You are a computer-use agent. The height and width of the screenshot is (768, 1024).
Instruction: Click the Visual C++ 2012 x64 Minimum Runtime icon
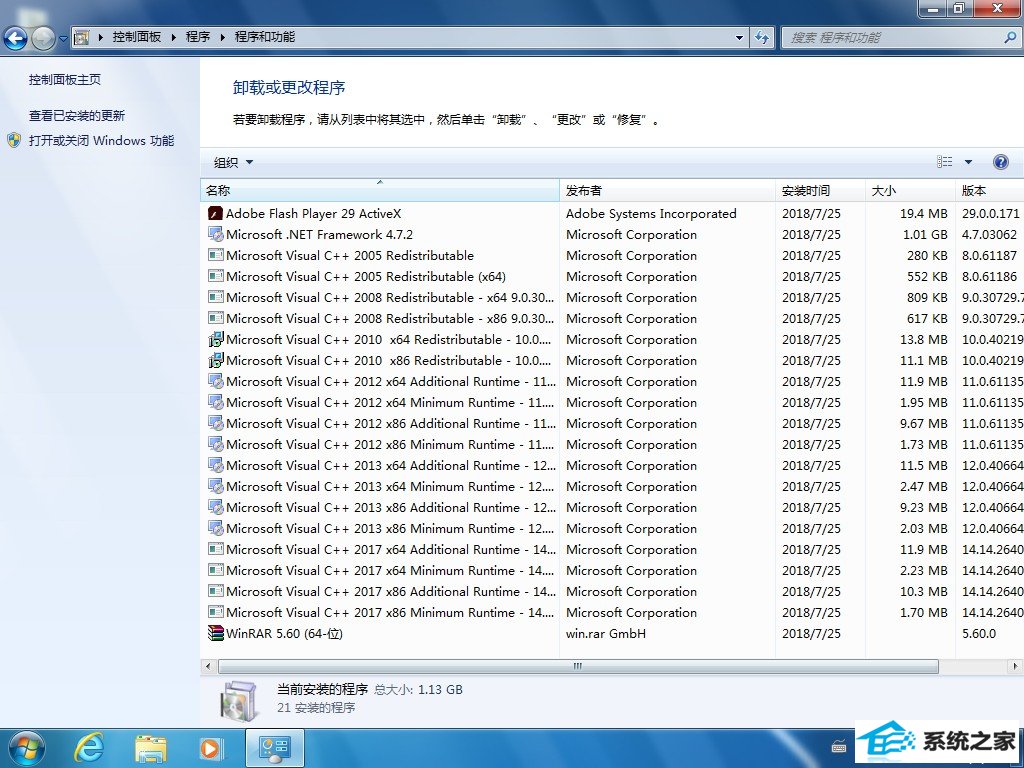[x=216, y=402]
